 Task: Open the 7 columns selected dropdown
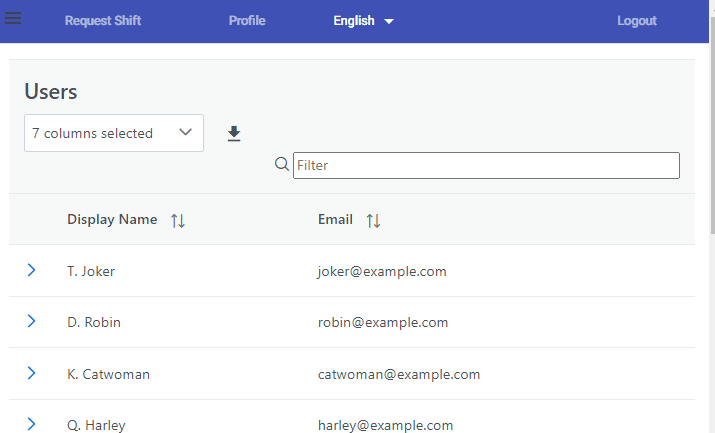[113, 133]
